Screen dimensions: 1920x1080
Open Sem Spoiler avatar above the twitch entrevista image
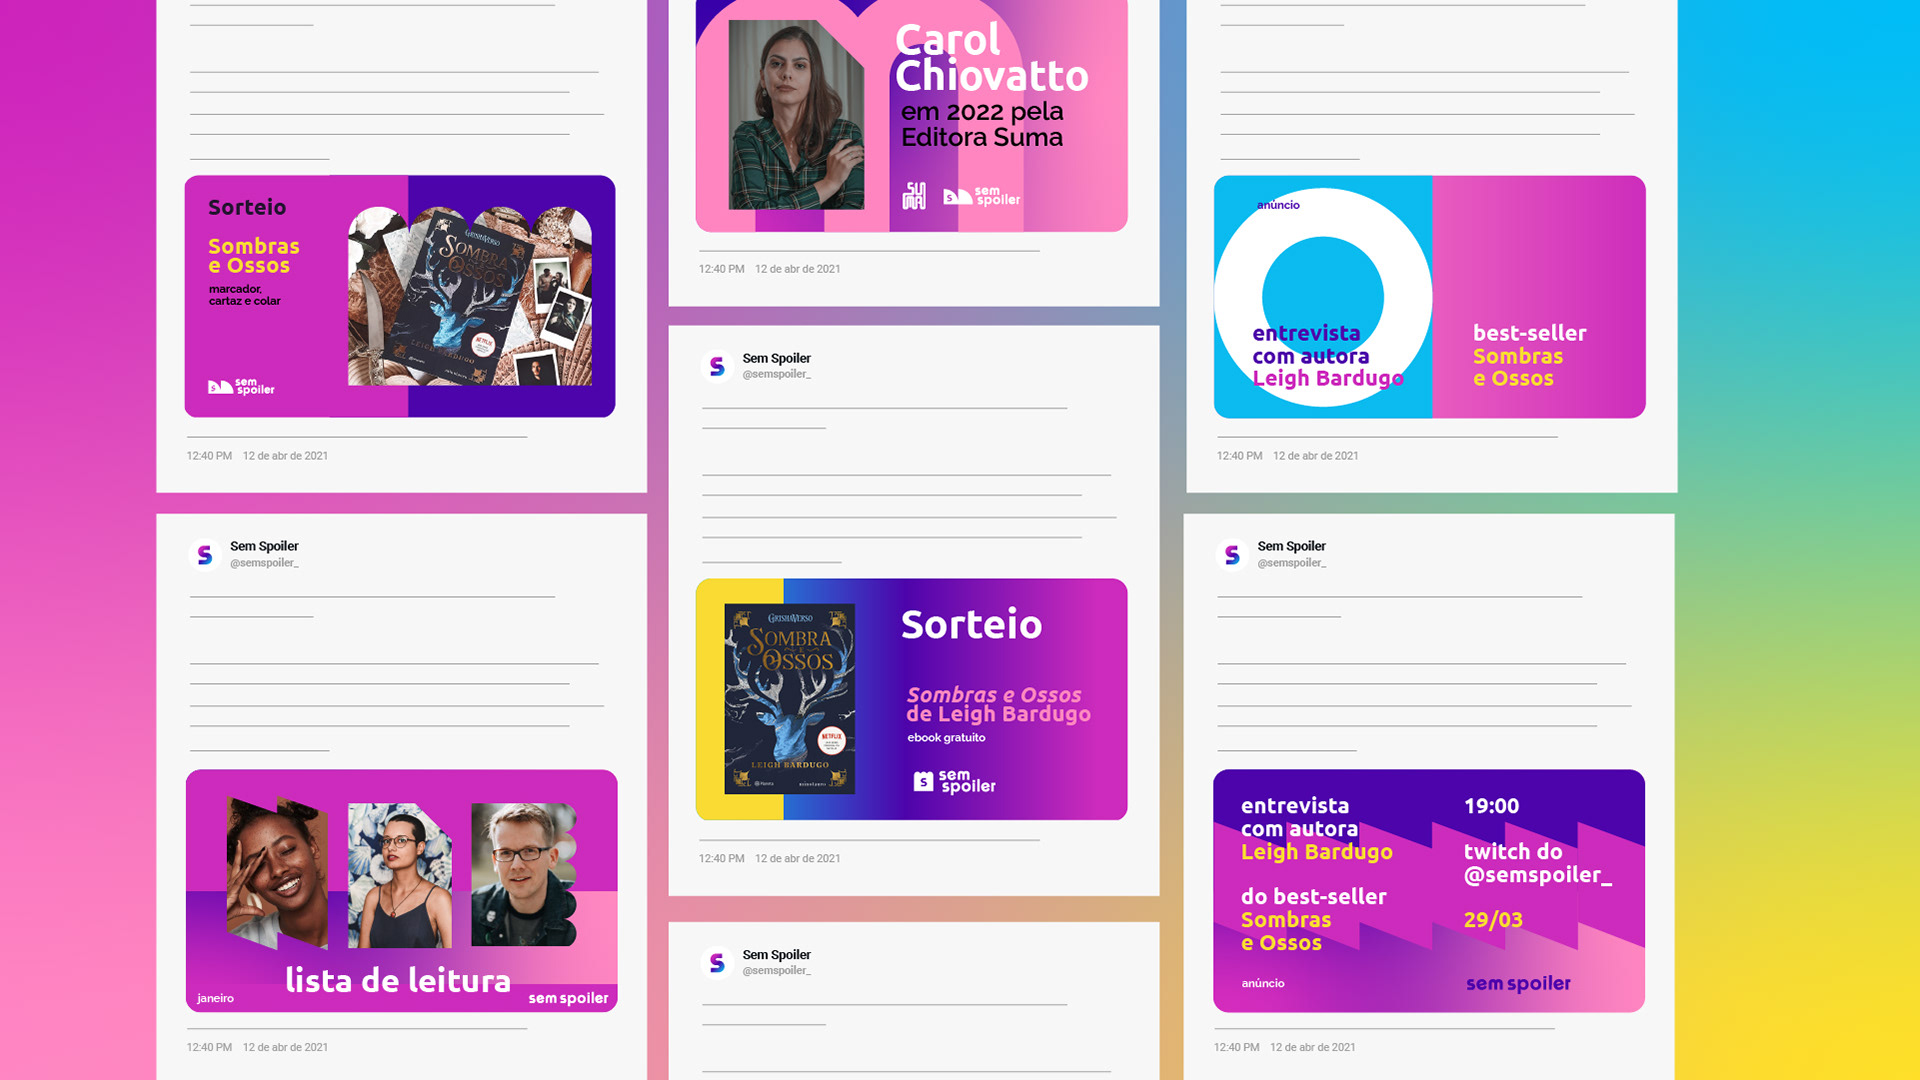click(x=1232, y=555)
